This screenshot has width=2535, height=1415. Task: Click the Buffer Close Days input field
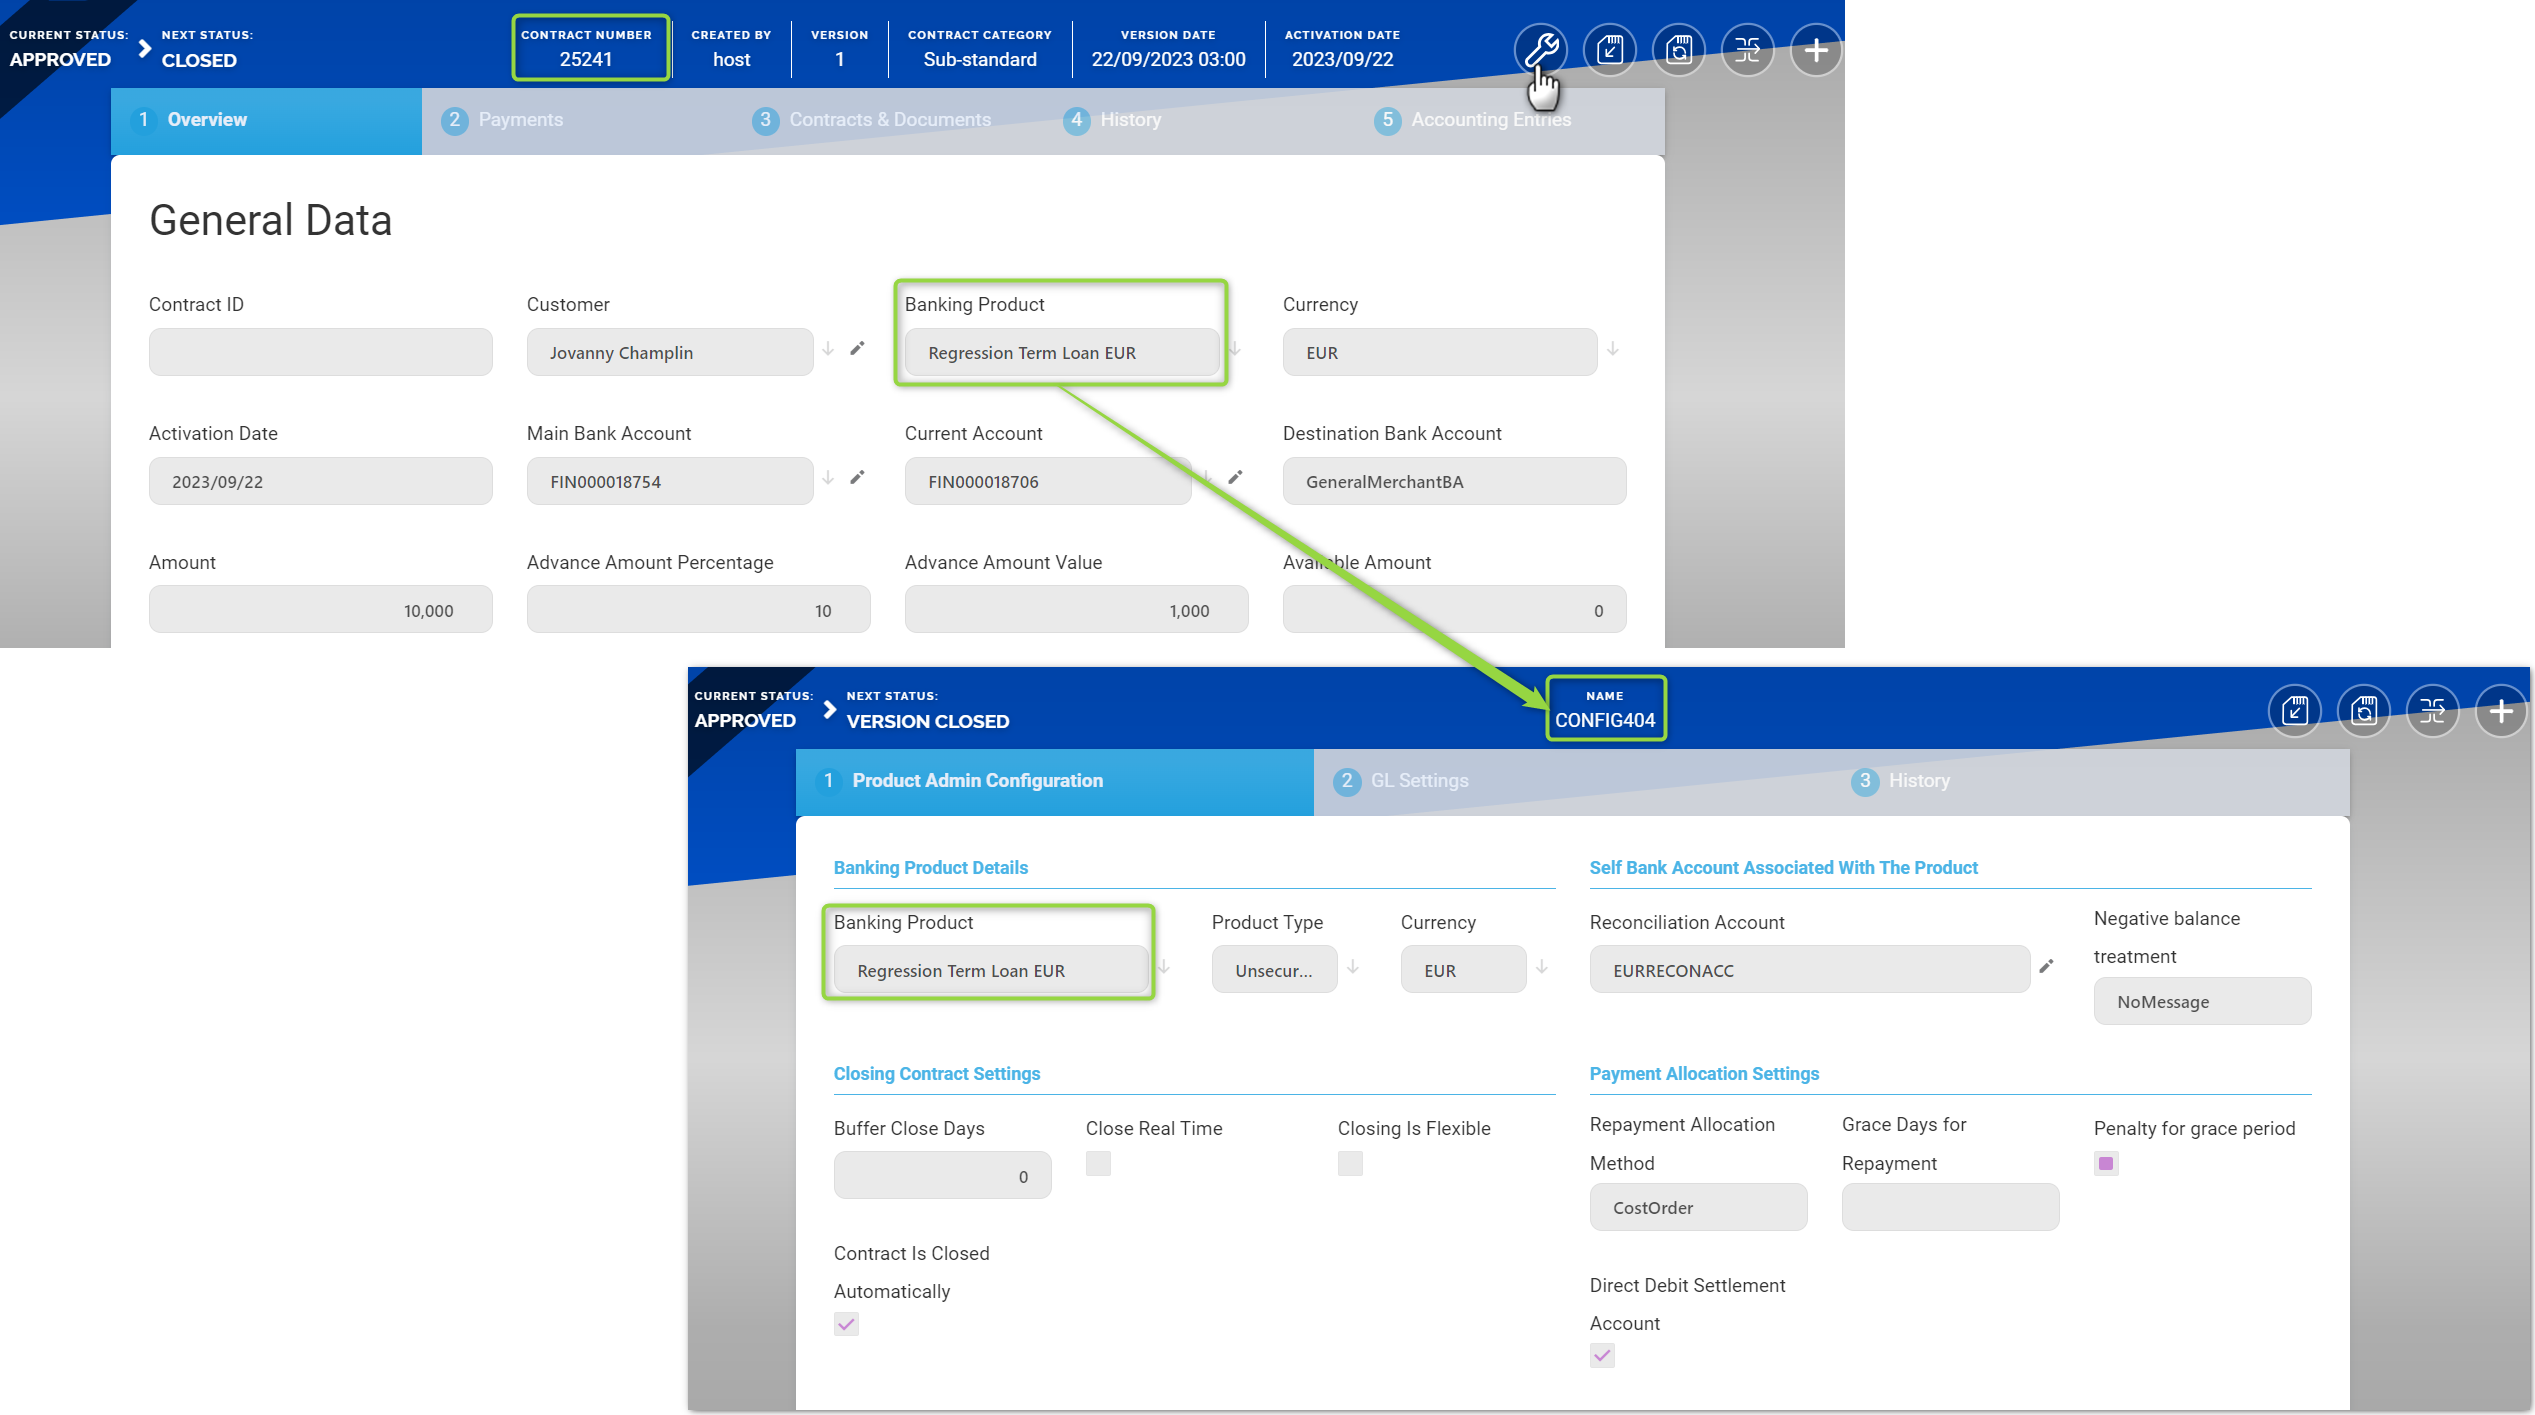coord(941,1176)
